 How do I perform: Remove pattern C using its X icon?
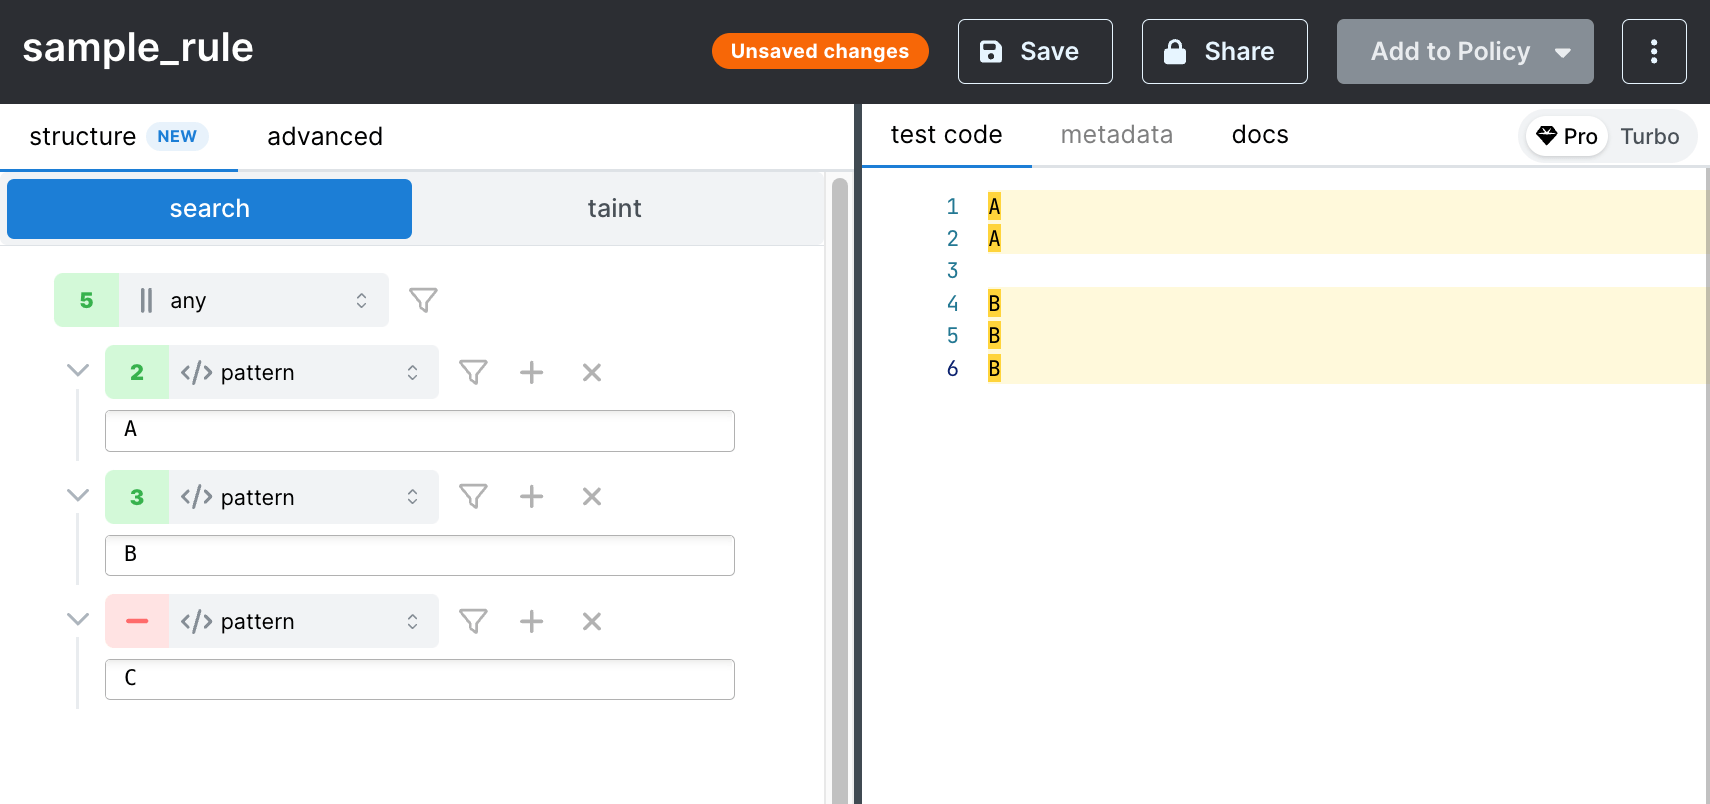[592, 621]
